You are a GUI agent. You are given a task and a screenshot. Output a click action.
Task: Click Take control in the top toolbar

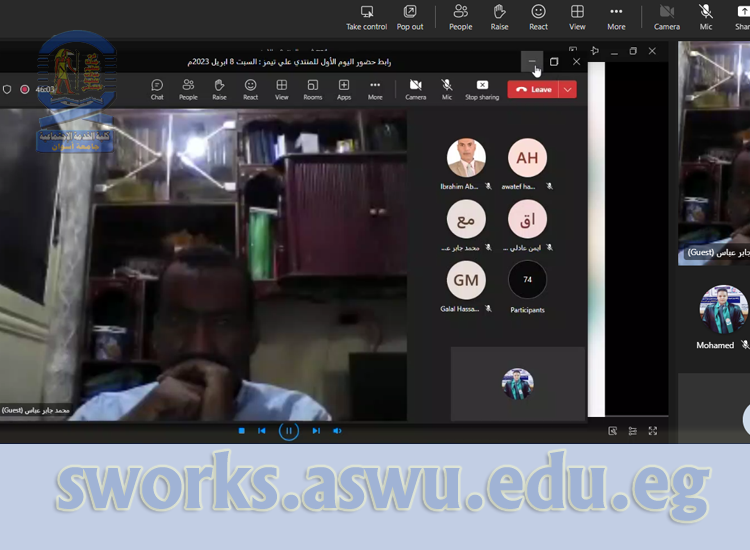click(x=366, y=16)
